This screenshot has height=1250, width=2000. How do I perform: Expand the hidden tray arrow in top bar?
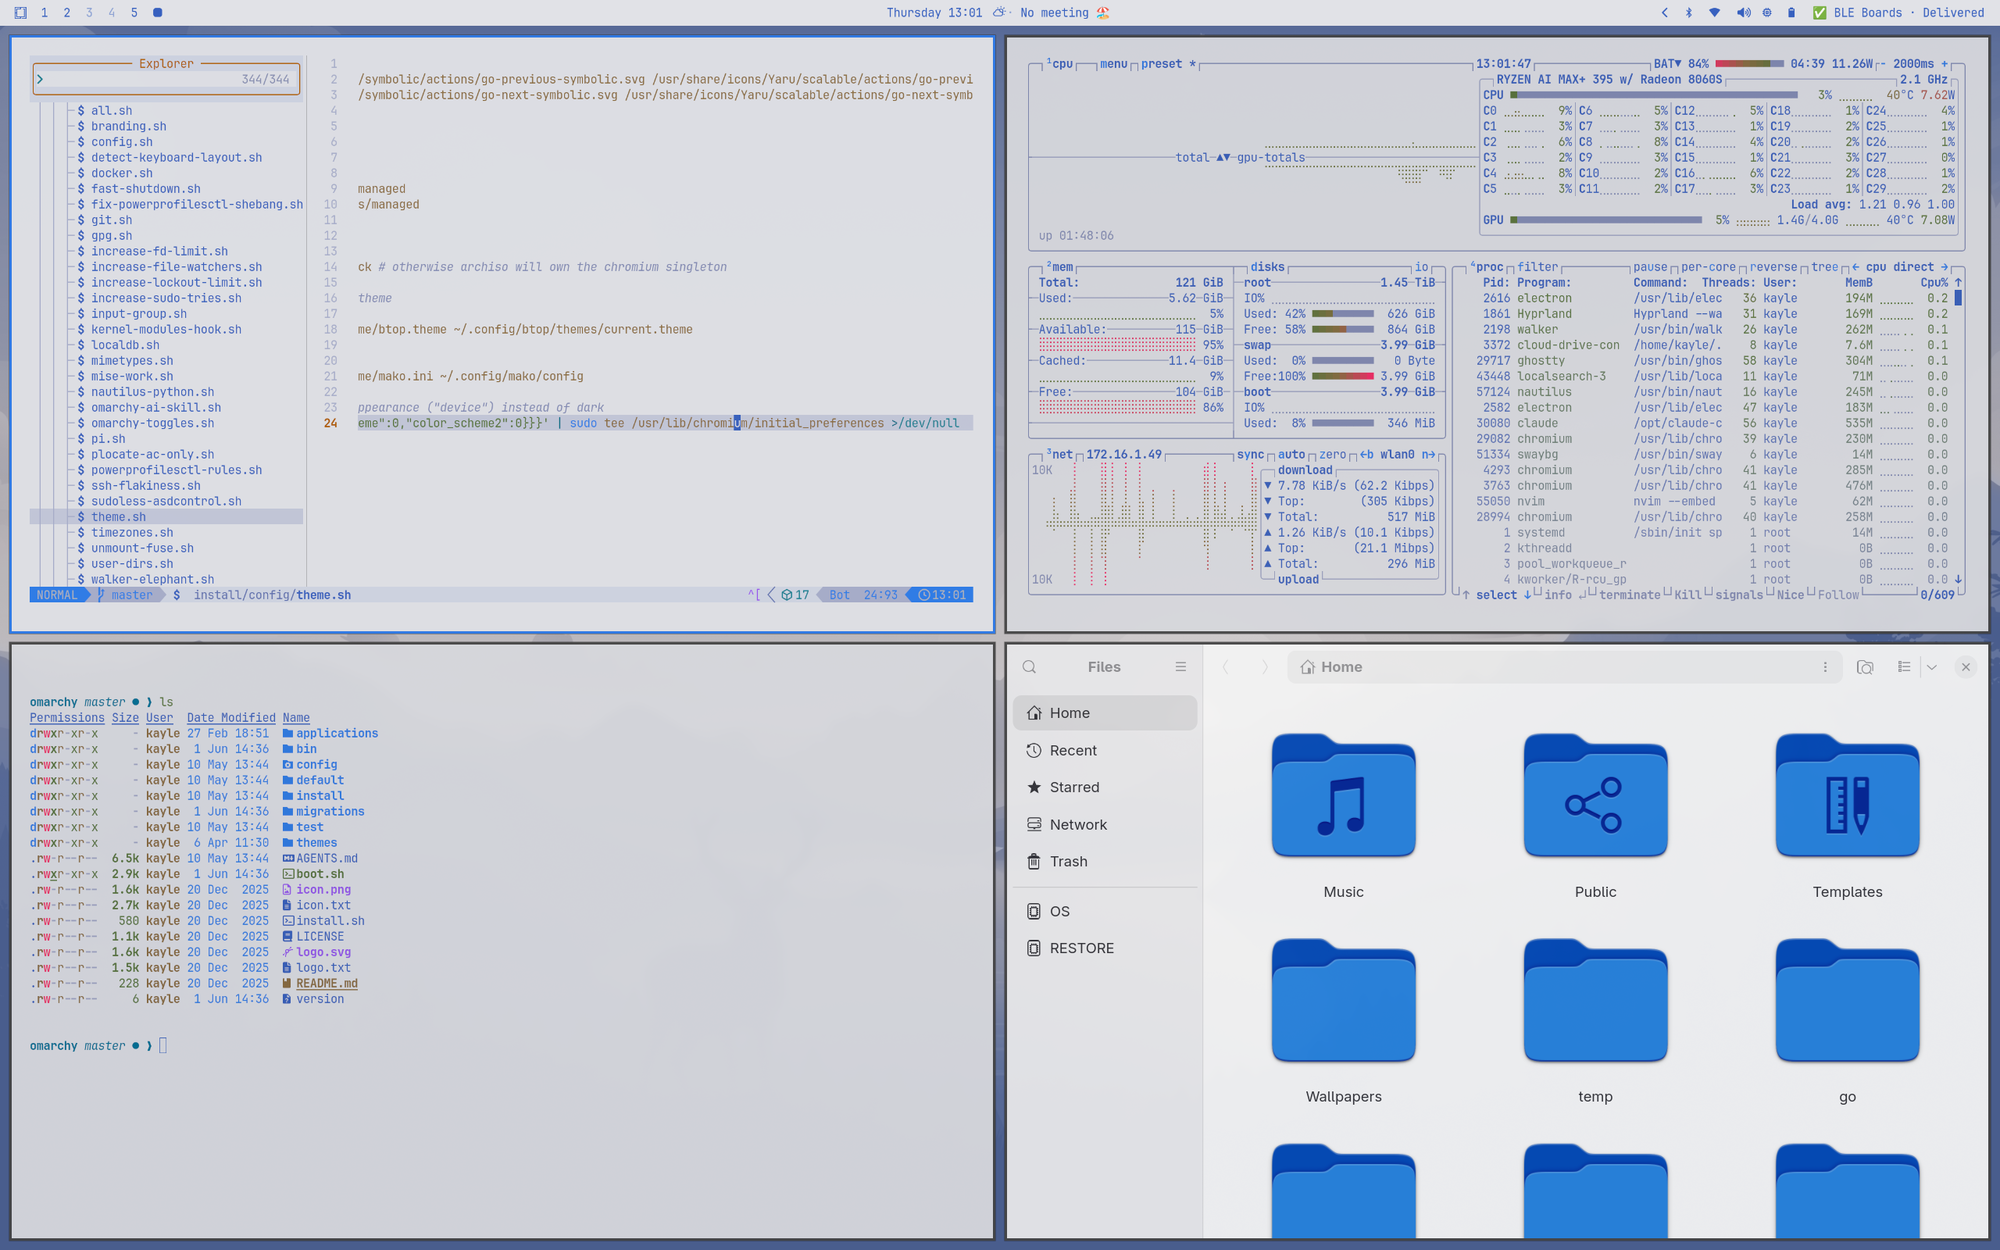tap(1665, 13)
